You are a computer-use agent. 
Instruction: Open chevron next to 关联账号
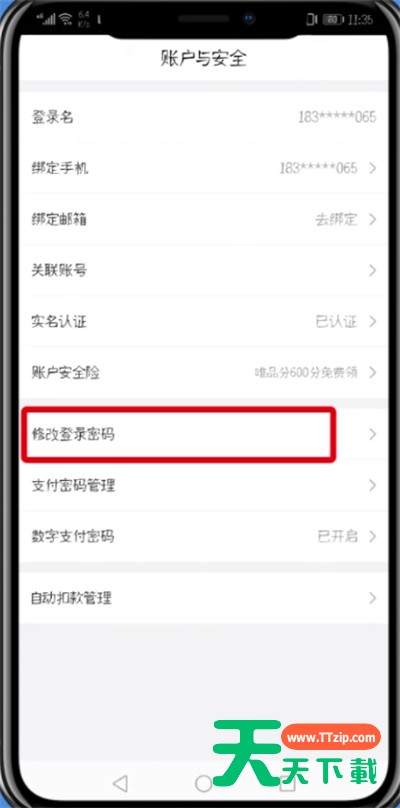(373, 271)
